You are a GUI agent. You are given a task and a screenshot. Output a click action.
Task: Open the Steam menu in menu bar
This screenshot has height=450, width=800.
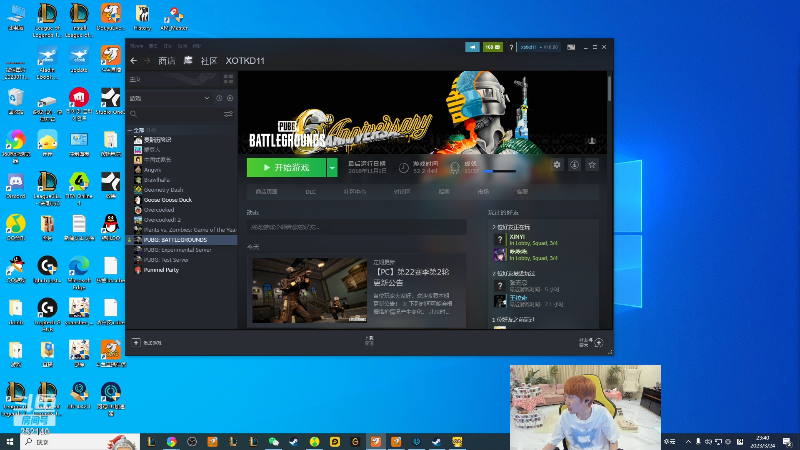click(136, 46)
